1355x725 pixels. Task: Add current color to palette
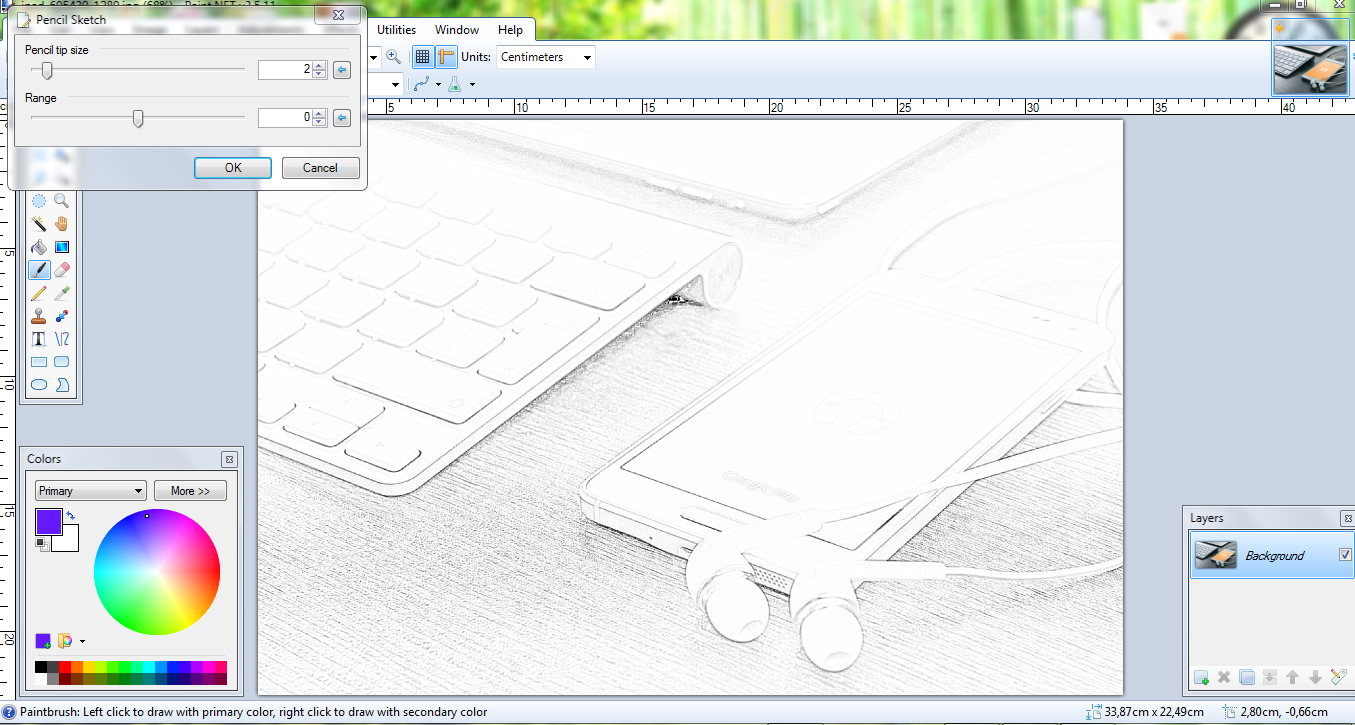pos(43,641)
